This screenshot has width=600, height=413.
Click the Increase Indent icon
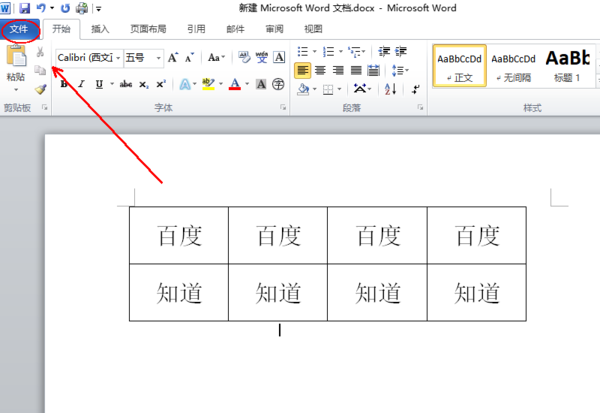pos(401,51)
